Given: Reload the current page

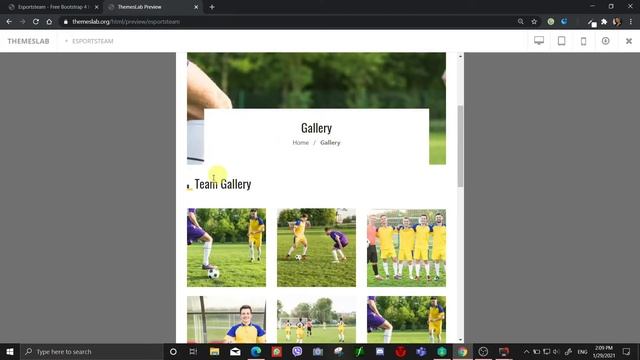Looking at the screenshot, I should (x=36, y=22).
